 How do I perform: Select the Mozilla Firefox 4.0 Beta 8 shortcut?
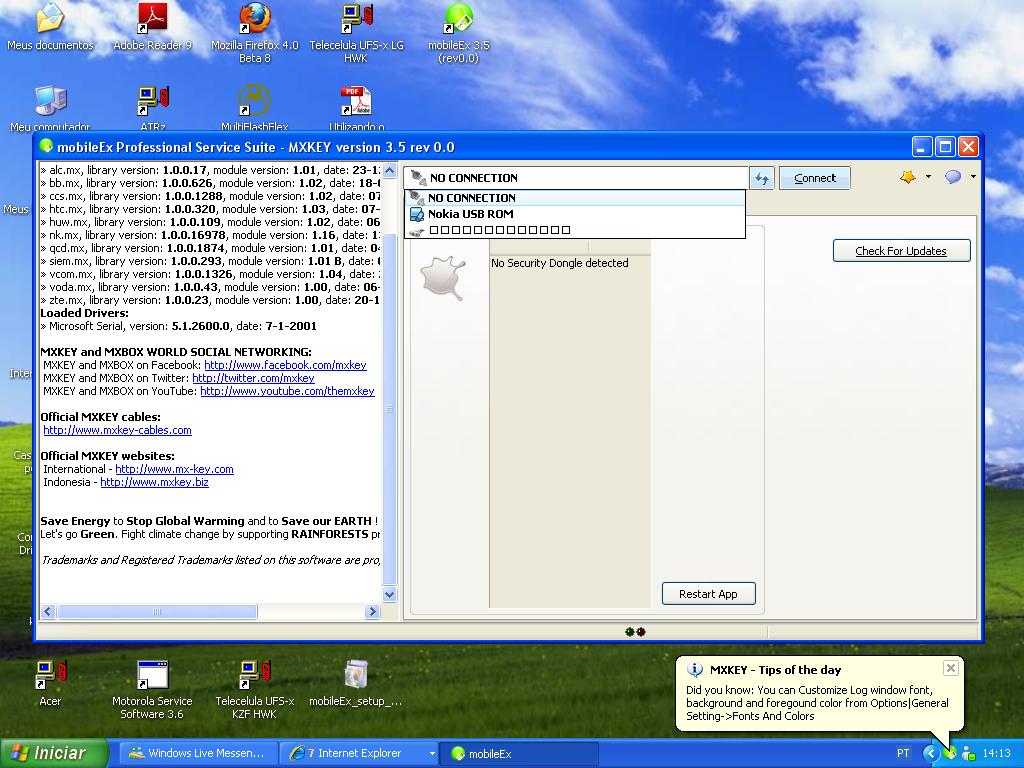pos(255,33)
